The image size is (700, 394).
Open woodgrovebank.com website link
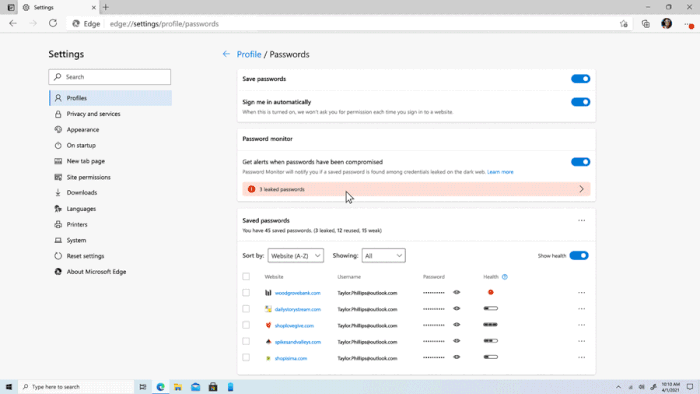pyautogui.click(x=297, y=293)
